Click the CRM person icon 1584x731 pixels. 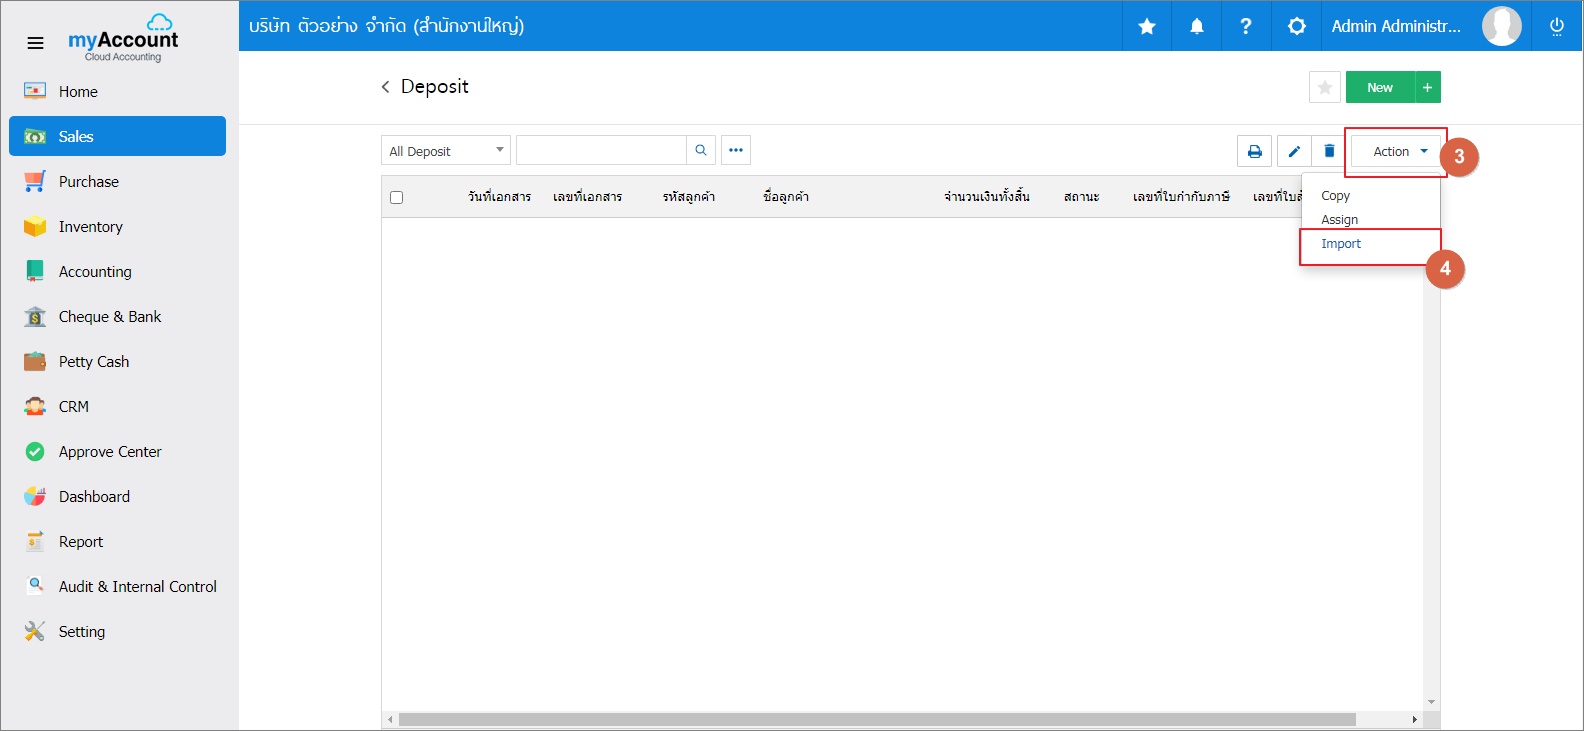[x=35, y=406]
